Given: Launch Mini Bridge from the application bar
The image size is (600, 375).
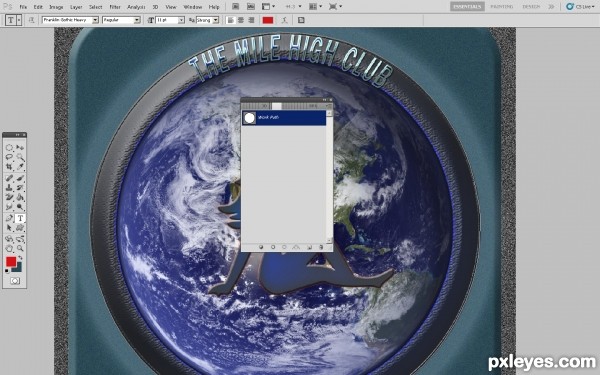Looking at the screenshot, I should (251, 7).
